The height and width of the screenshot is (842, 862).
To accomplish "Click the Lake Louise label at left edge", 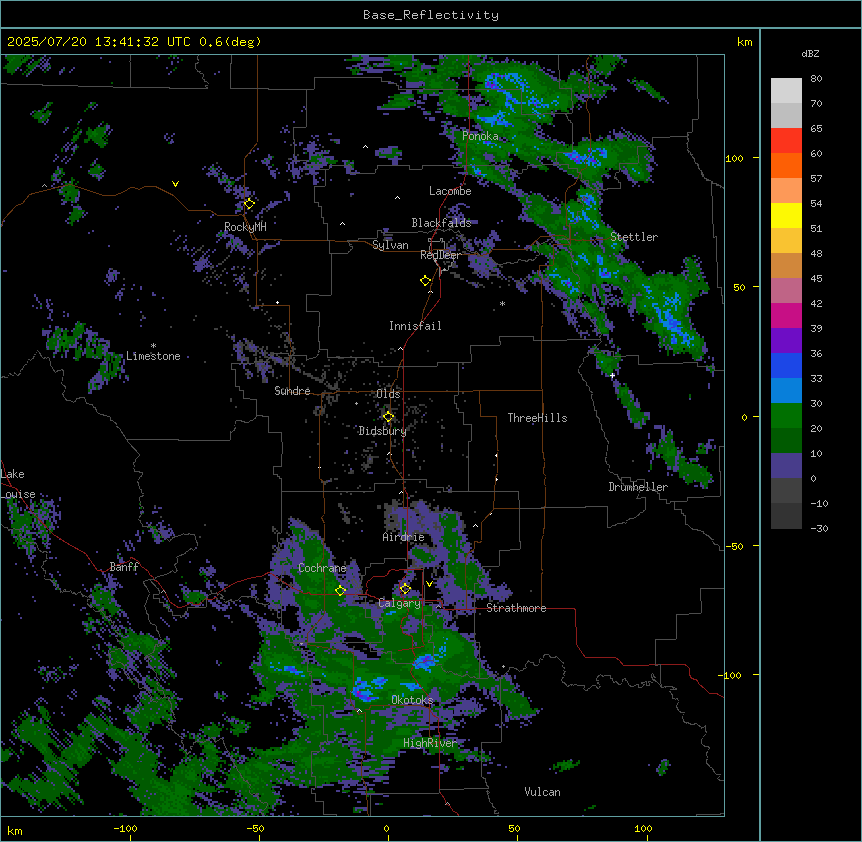I will (x=18, y=484).
